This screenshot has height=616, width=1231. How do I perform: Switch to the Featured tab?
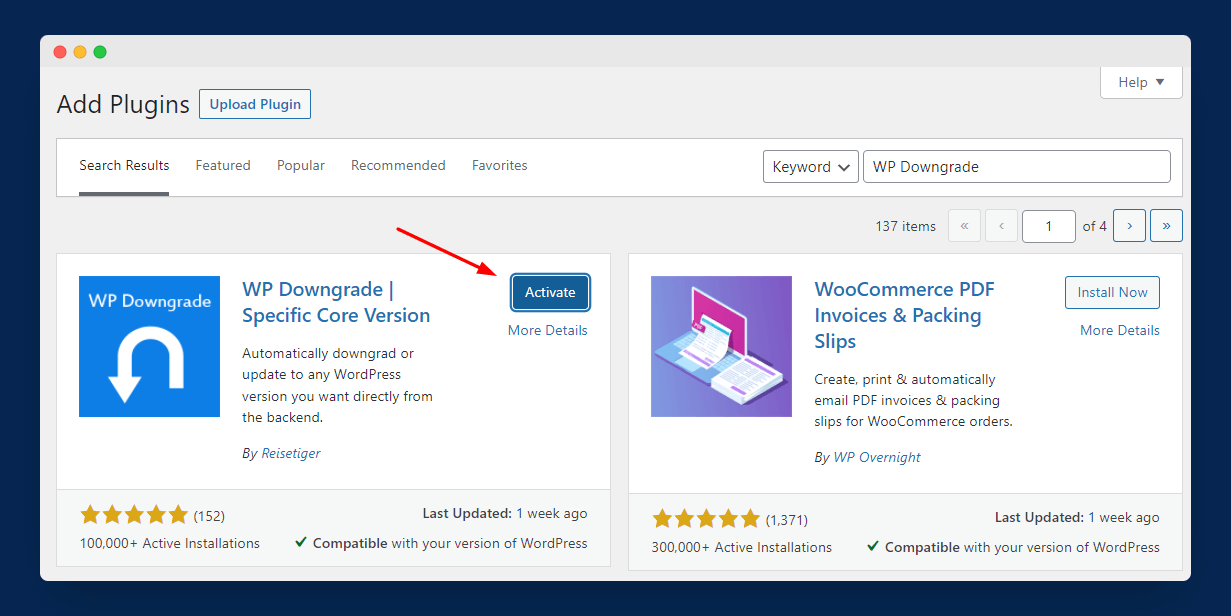click(x=223, y=166)
